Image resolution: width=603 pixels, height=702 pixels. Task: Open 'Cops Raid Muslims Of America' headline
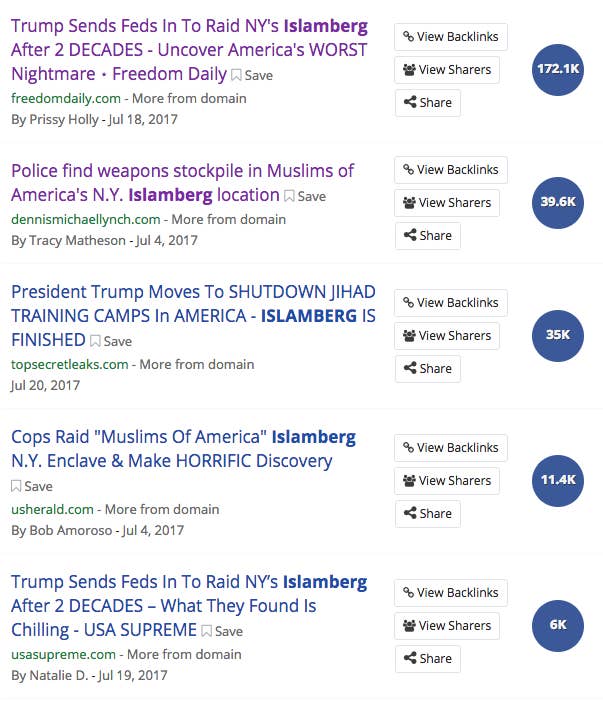point(183,449)
